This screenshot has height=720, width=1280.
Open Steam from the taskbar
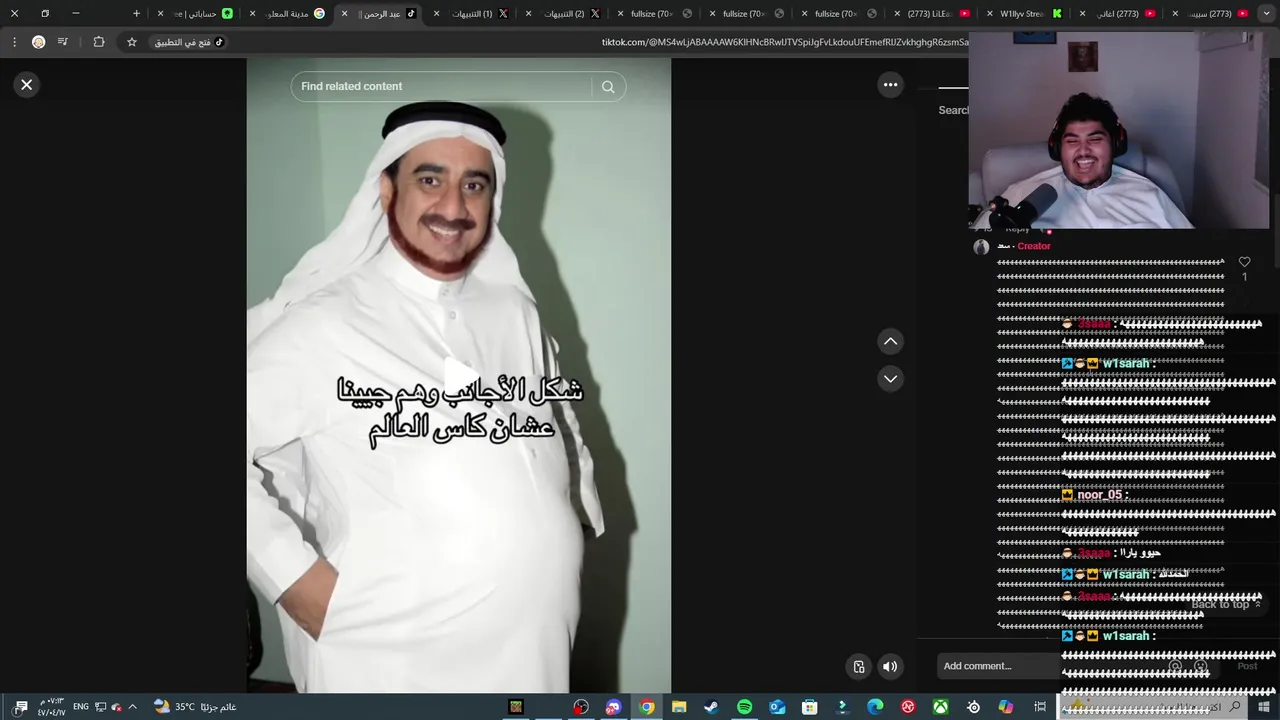[711, 707]
